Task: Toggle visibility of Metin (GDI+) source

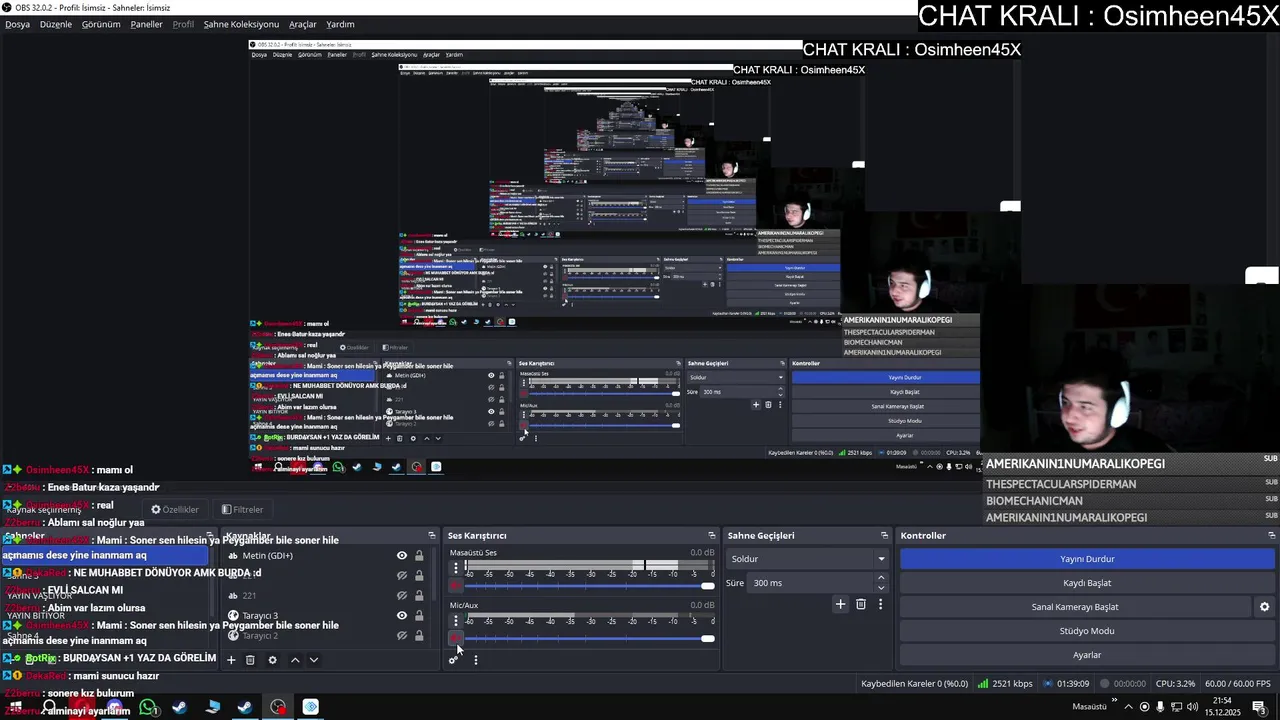Action: (x=402, y=556)
